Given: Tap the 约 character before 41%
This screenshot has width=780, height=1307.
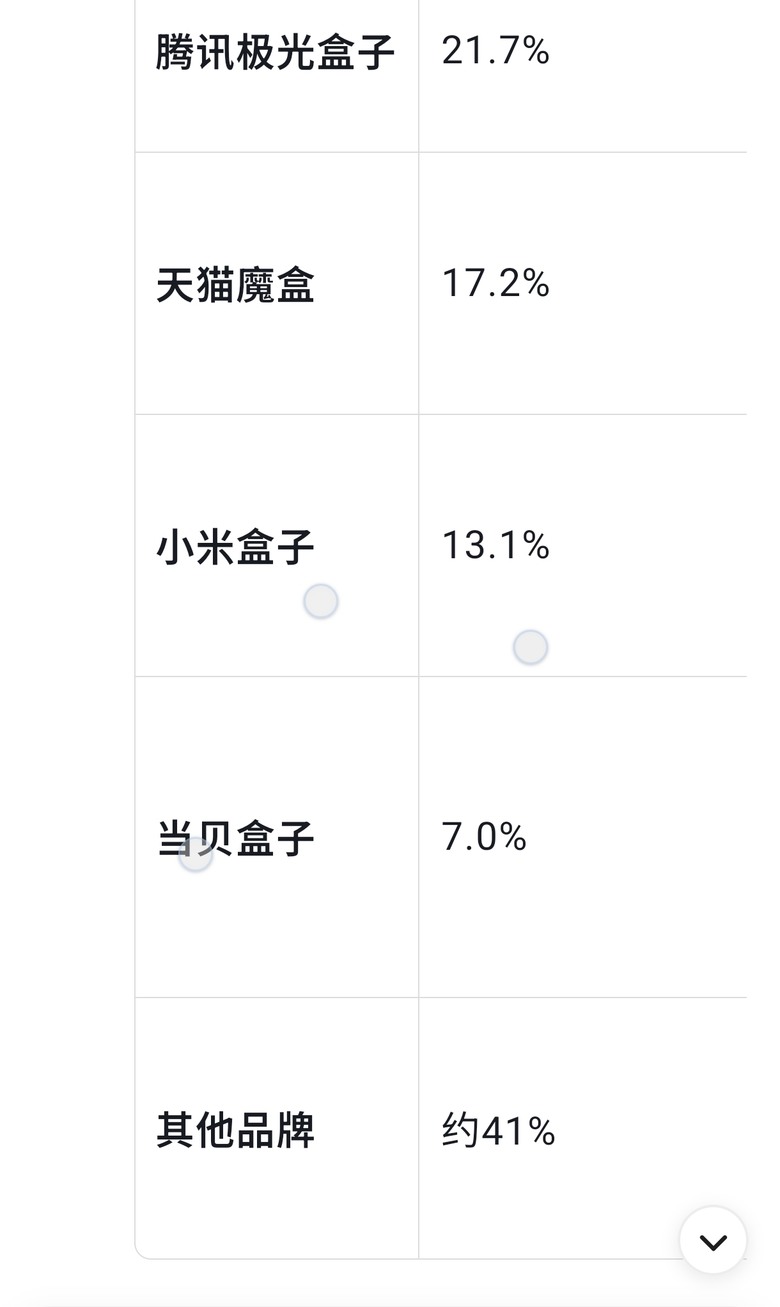Looking at the screenshot, I should pyautogui.click(x=461, y=1131).
